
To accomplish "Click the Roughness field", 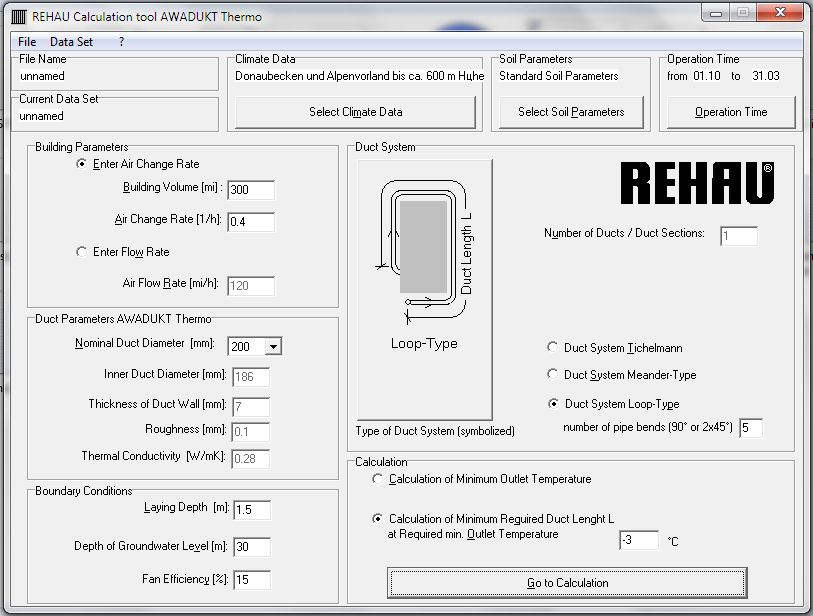I will pos(251,431).
